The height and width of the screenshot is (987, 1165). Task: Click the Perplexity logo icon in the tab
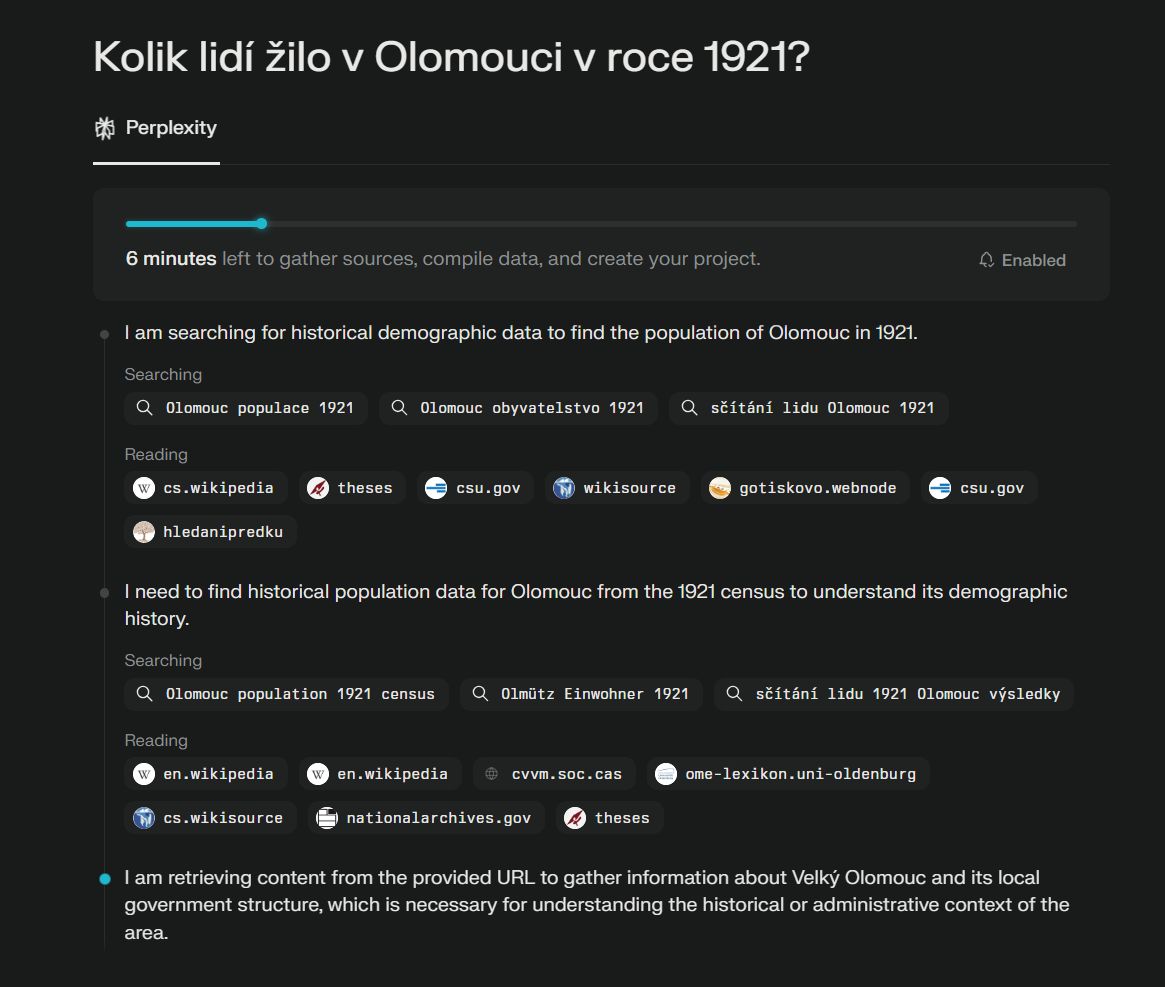pyautogui.click(x=105, y=128)
